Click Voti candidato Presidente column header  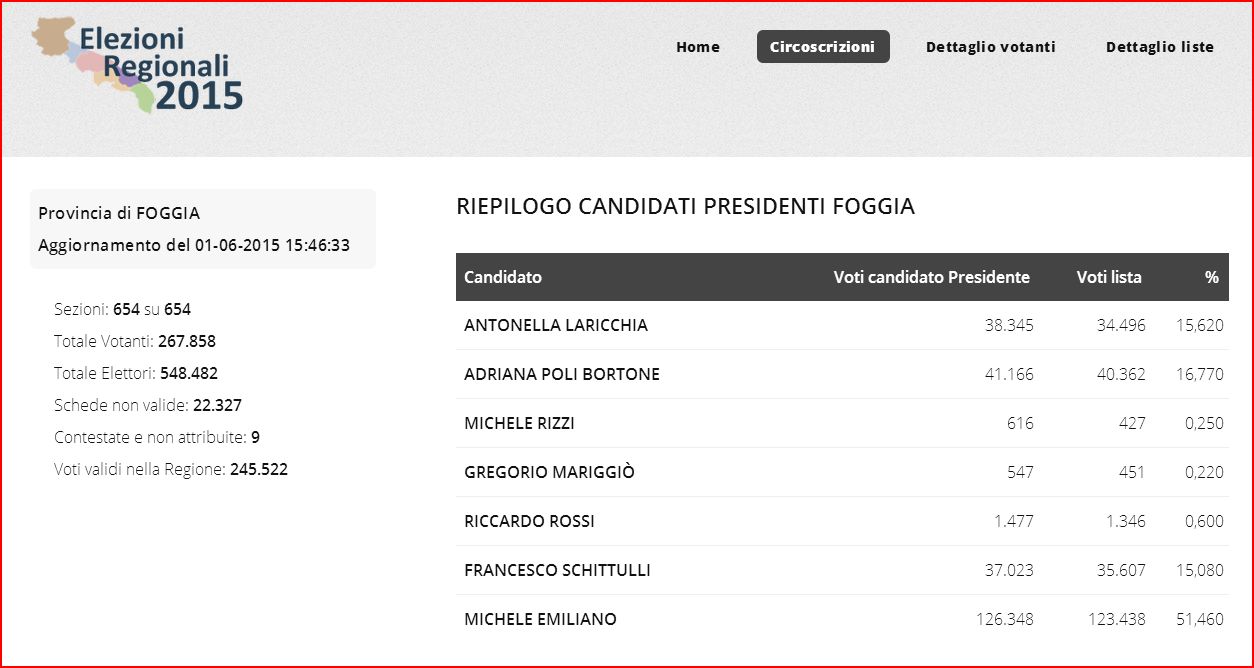(931, 277)
